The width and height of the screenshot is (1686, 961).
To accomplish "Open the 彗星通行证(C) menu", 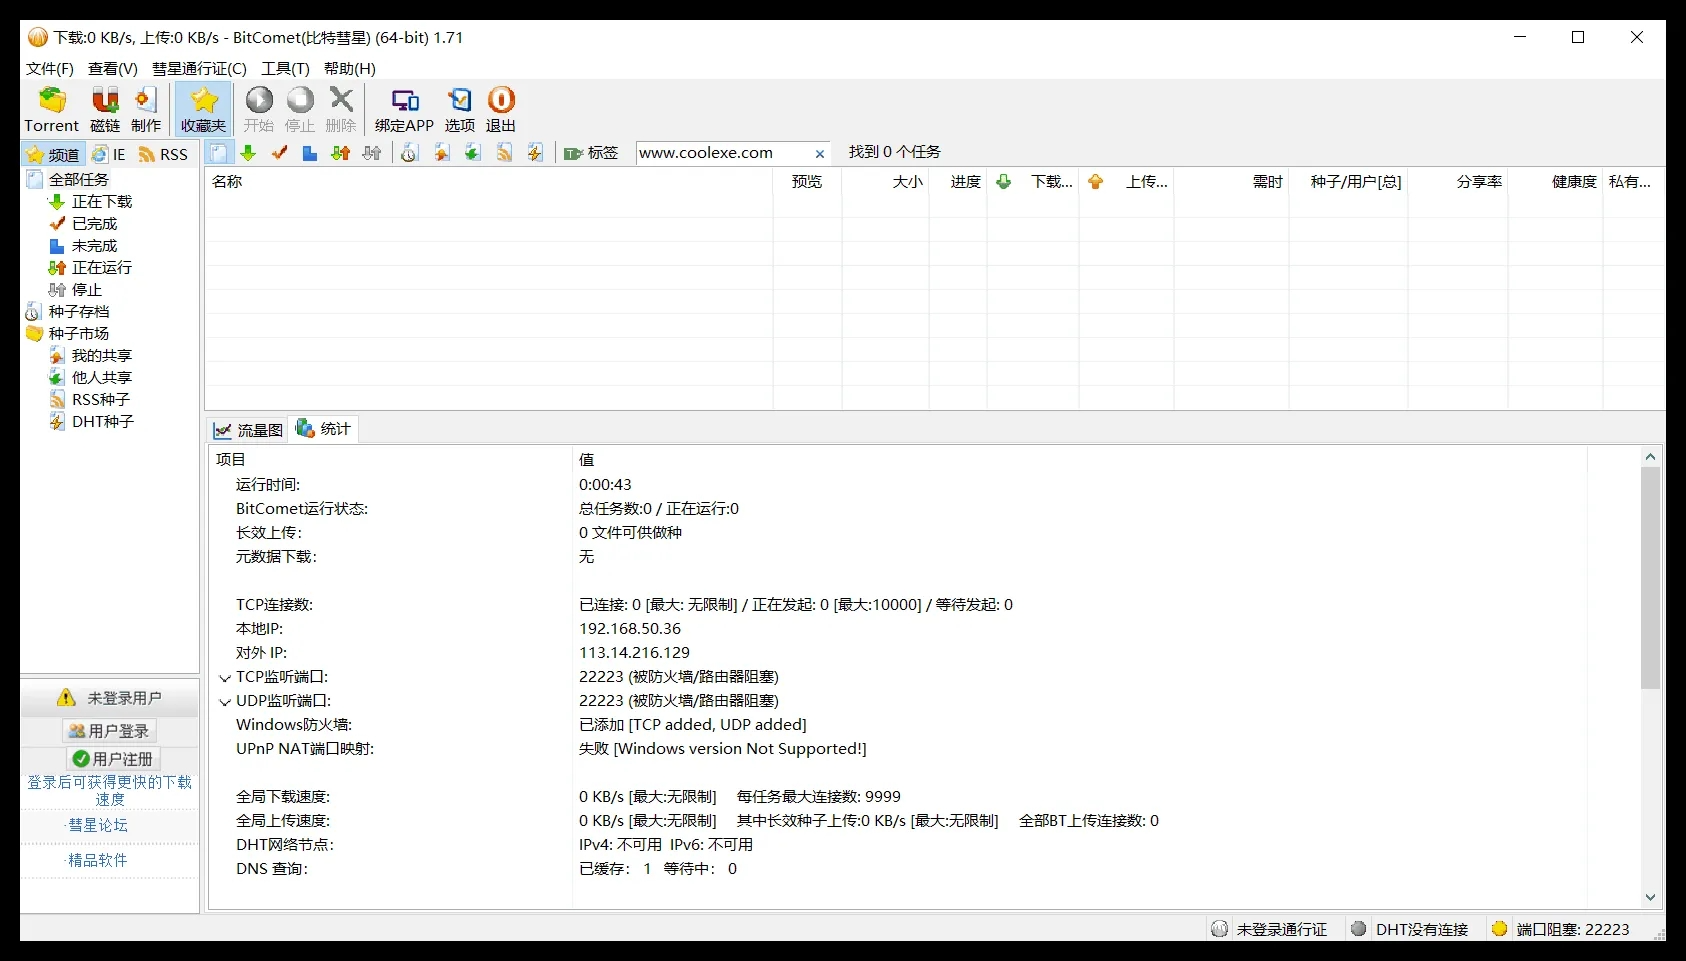I will tap(199, 68).
